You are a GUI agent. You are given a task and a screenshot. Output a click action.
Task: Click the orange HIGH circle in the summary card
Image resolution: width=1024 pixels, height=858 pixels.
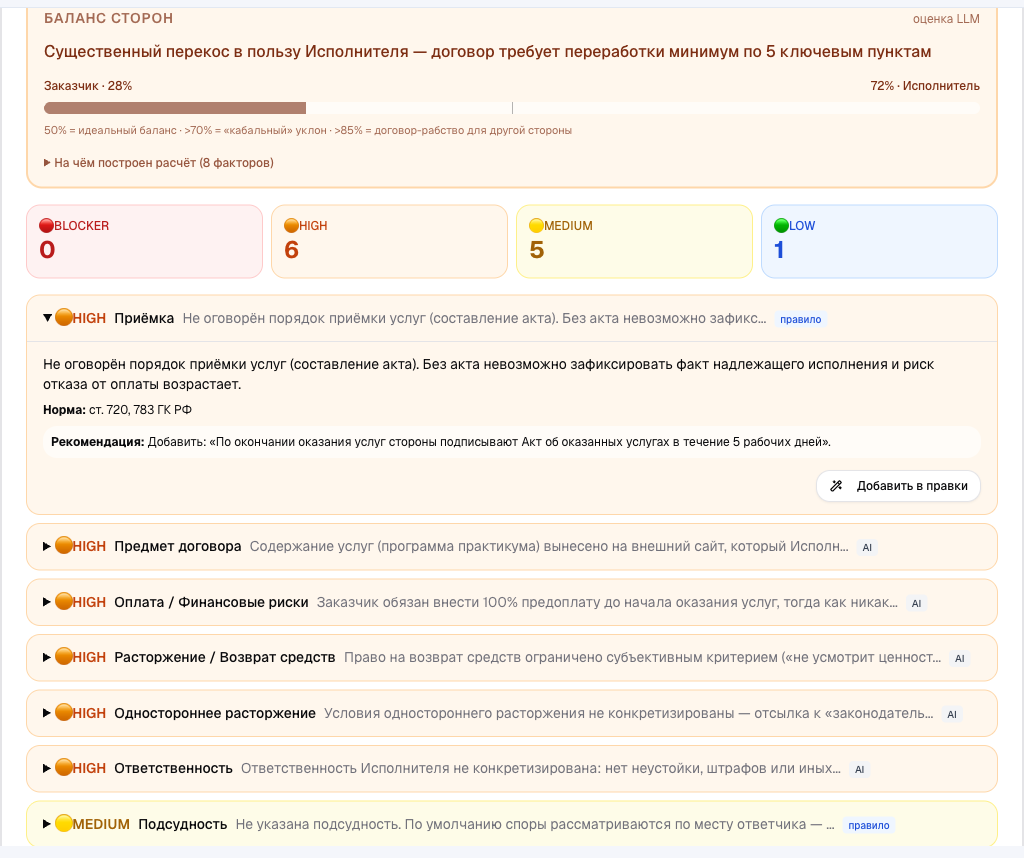point(291,226)
